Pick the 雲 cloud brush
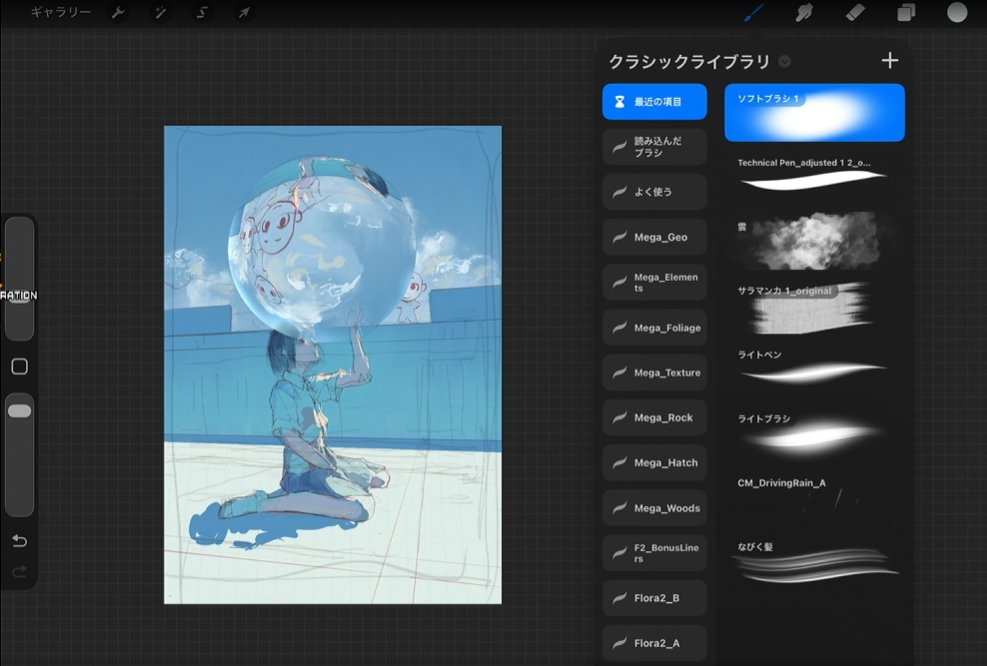This screenshot has width=987, height=666. [x=815, y=241]
